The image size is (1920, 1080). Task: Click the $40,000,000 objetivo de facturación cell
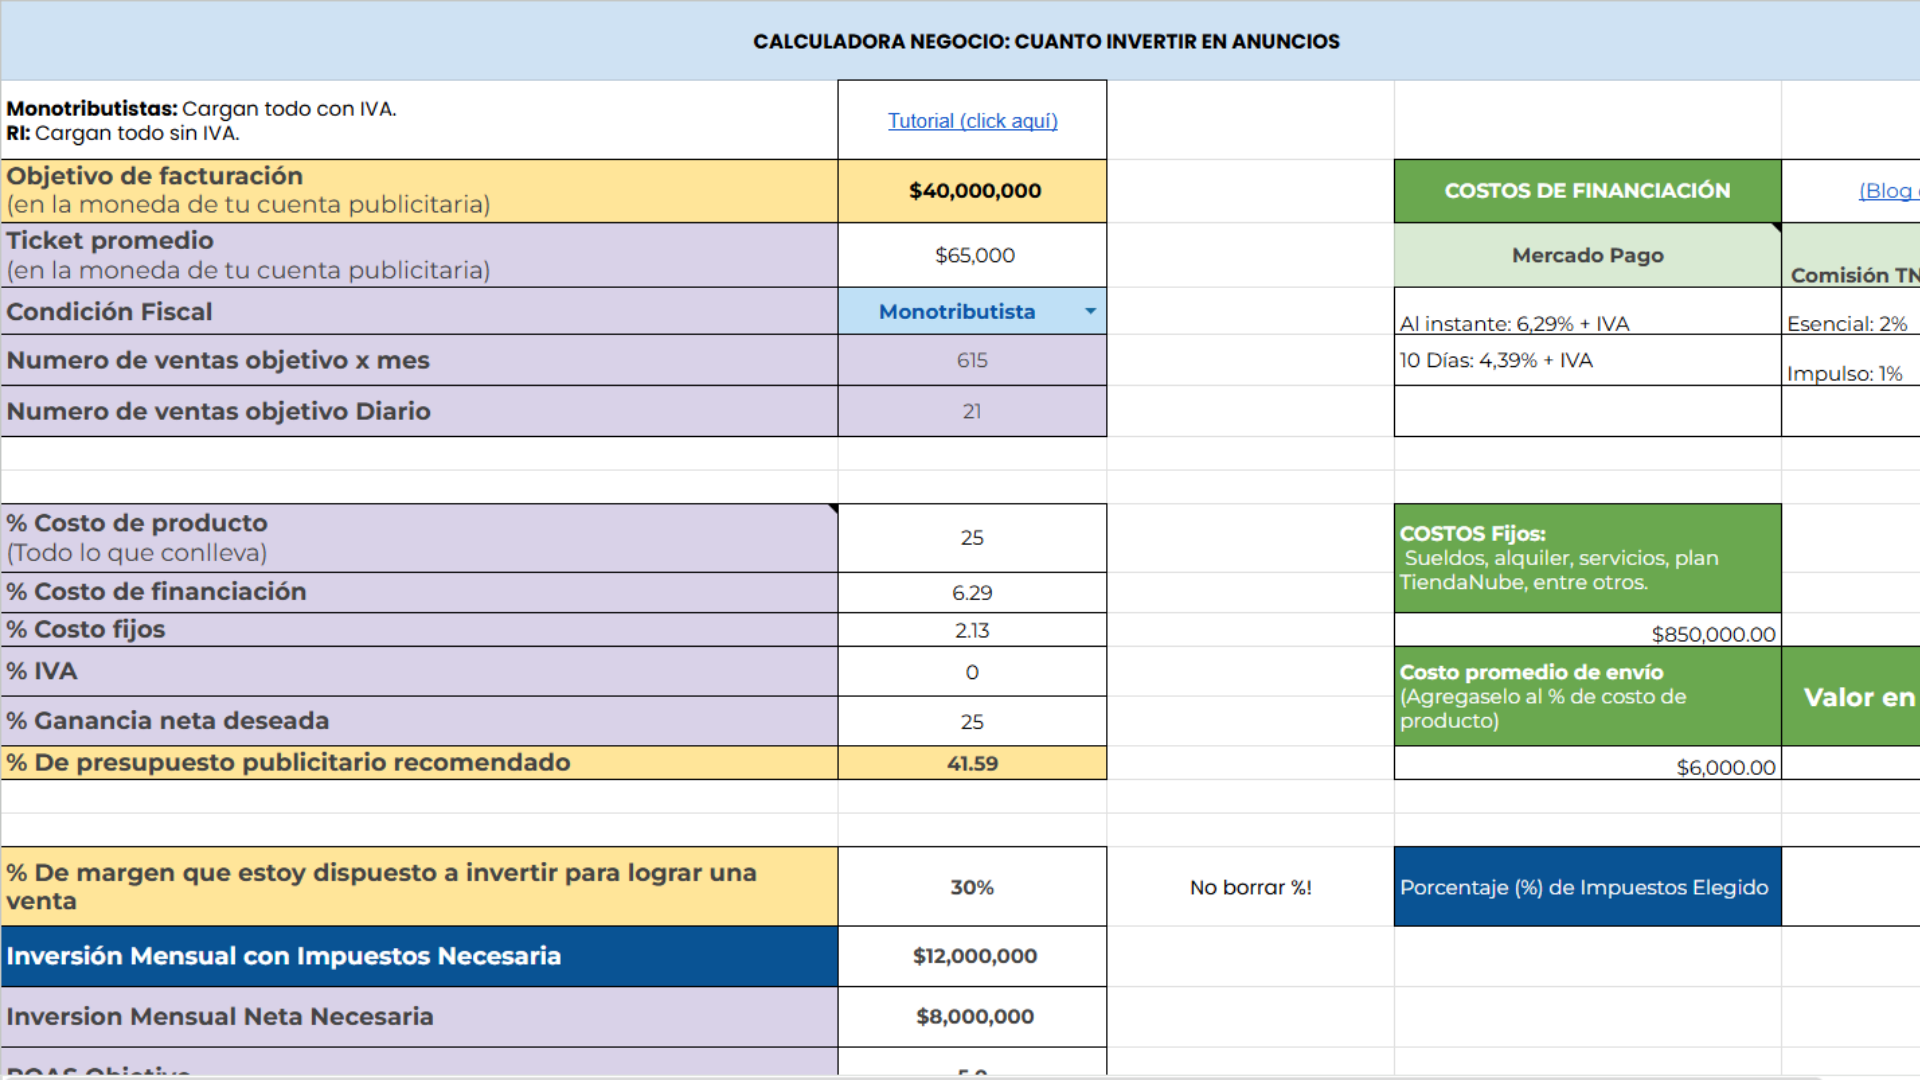(x=973, y=191)
